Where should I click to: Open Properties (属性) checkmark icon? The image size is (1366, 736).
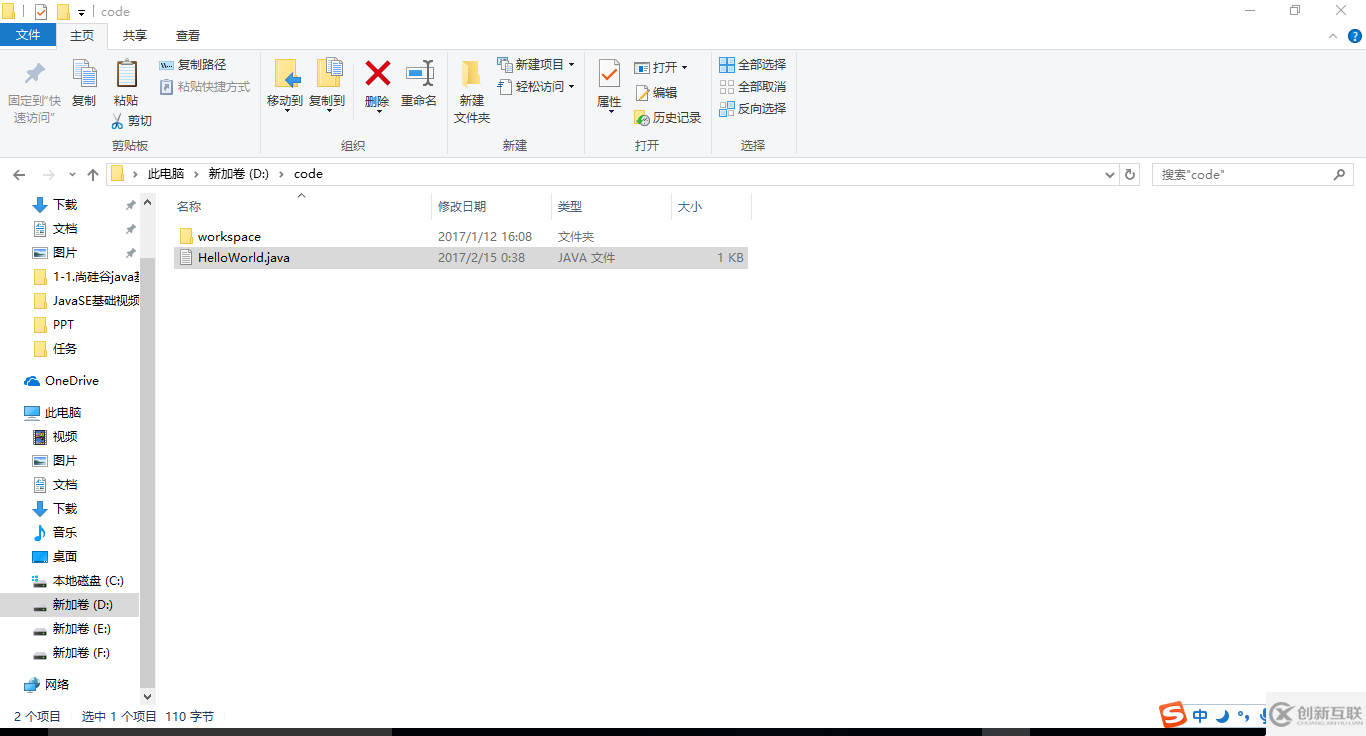click(x=609, y=74)
